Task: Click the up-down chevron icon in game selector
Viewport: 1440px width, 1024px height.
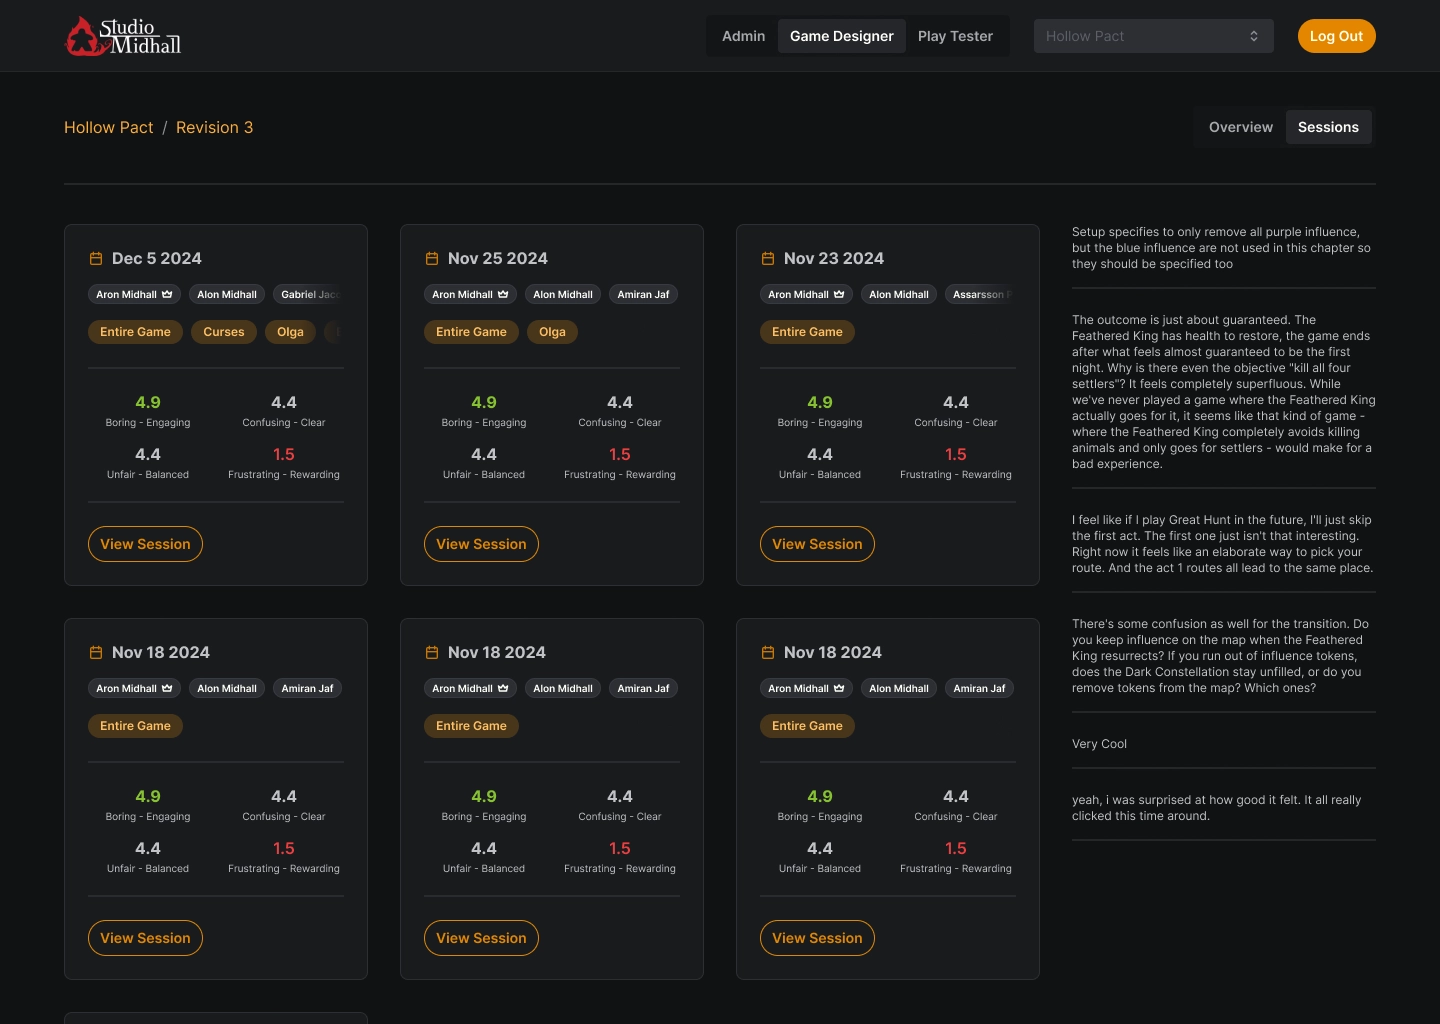Action: (x=1254, y=36)
